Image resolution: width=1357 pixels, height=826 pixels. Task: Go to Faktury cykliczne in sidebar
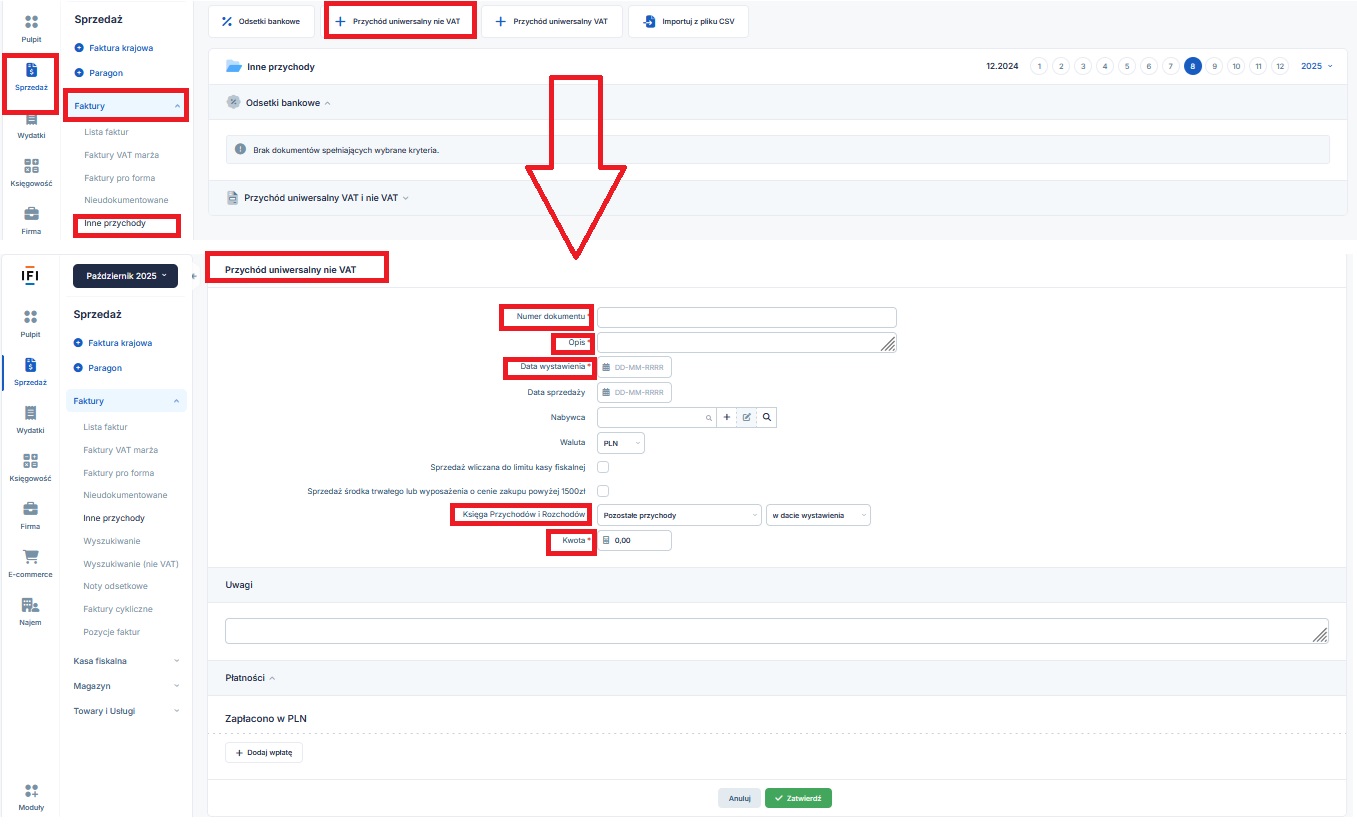click(x=117, y=609)
